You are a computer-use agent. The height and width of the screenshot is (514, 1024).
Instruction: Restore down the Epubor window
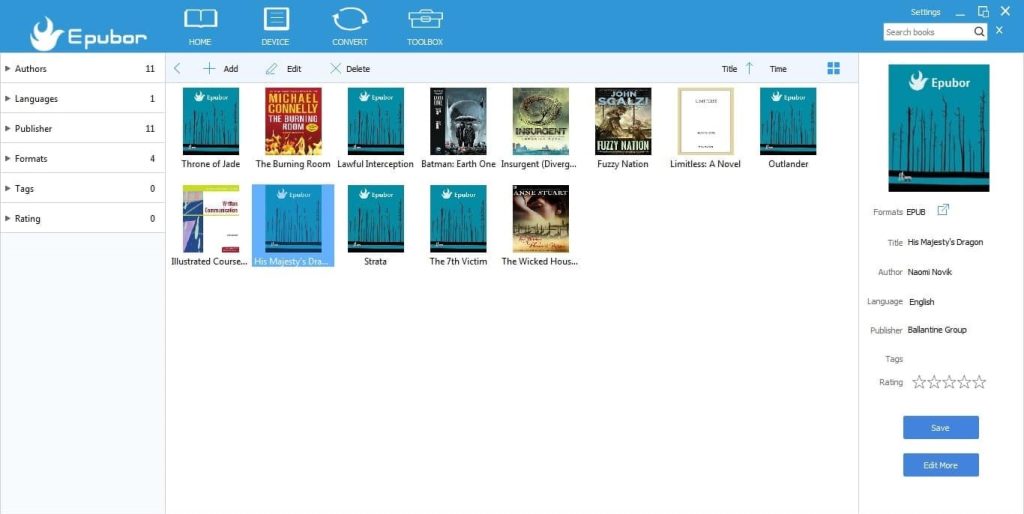983,12
